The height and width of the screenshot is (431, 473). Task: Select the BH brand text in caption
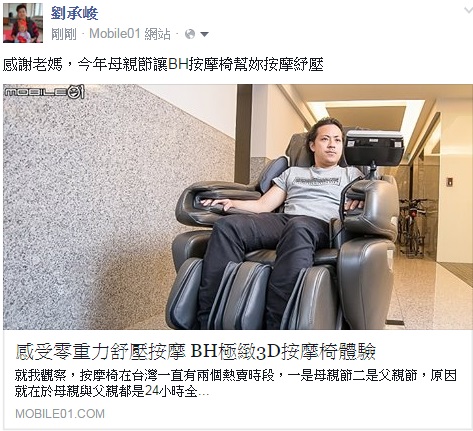(179, 64)
